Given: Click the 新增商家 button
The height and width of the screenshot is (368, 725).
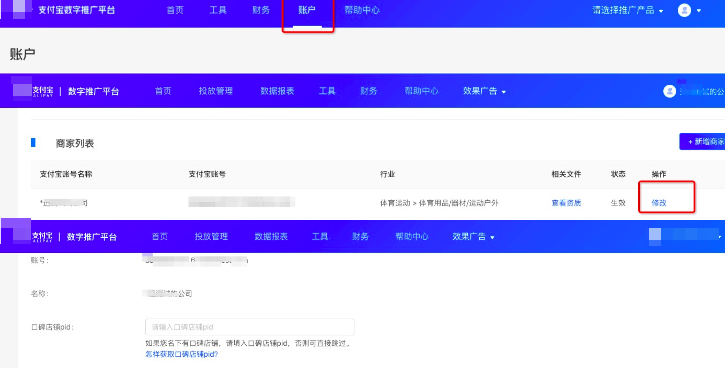Looking at the screenshot, I should pos(702,141).
